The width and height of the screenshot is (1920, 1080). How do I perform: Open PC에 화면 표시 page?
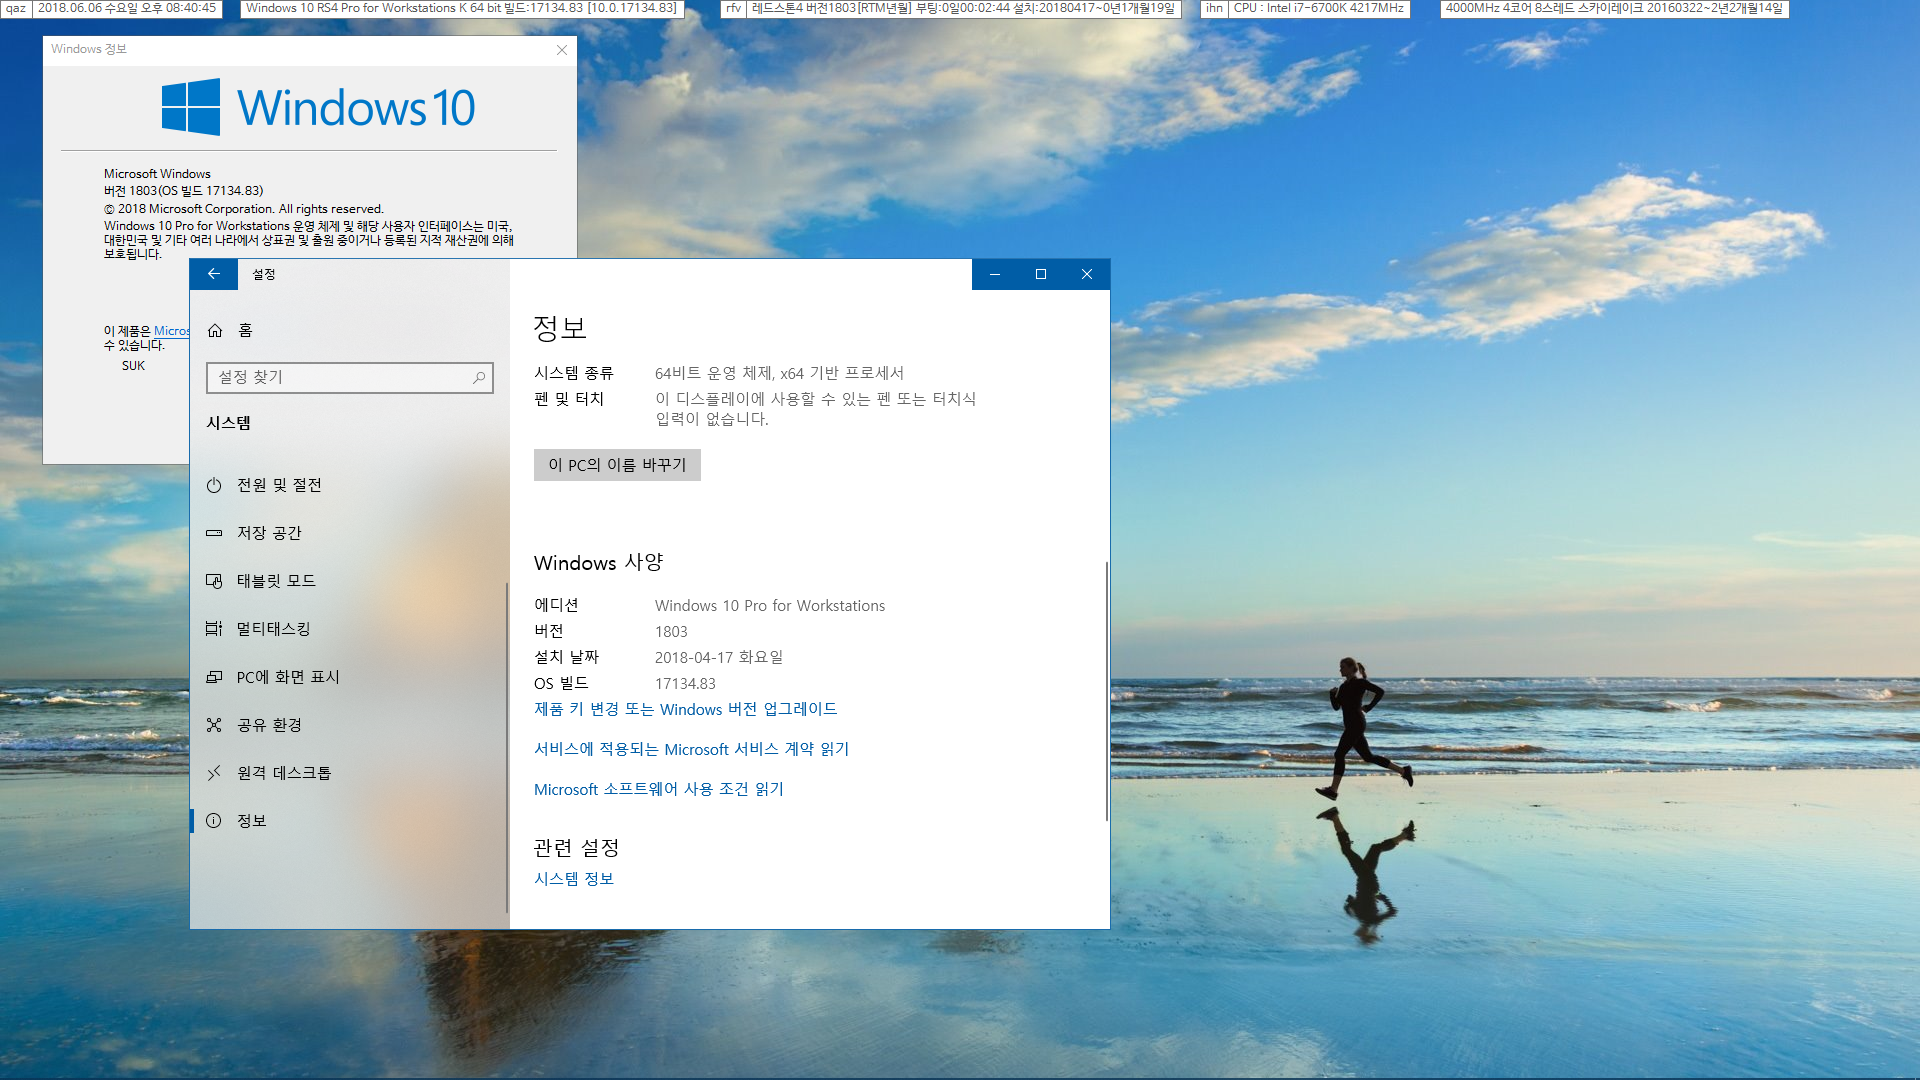click(350, 677)
